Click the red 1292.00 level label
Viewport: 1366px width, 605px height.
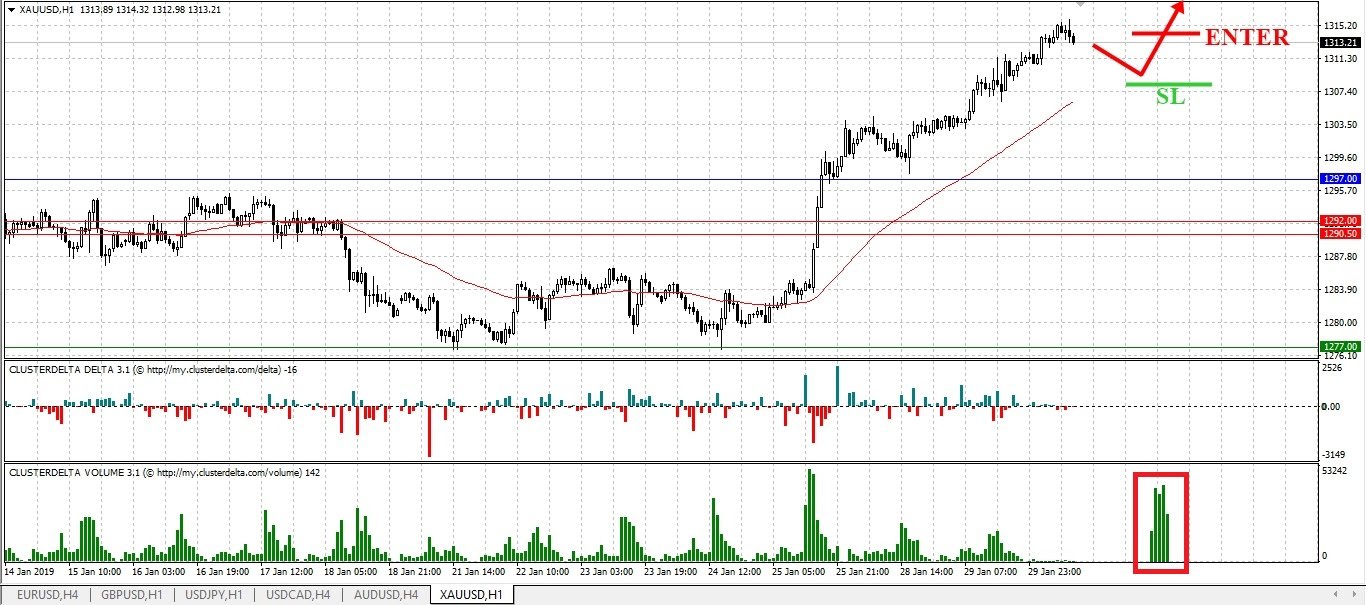tap(1340, 221)
